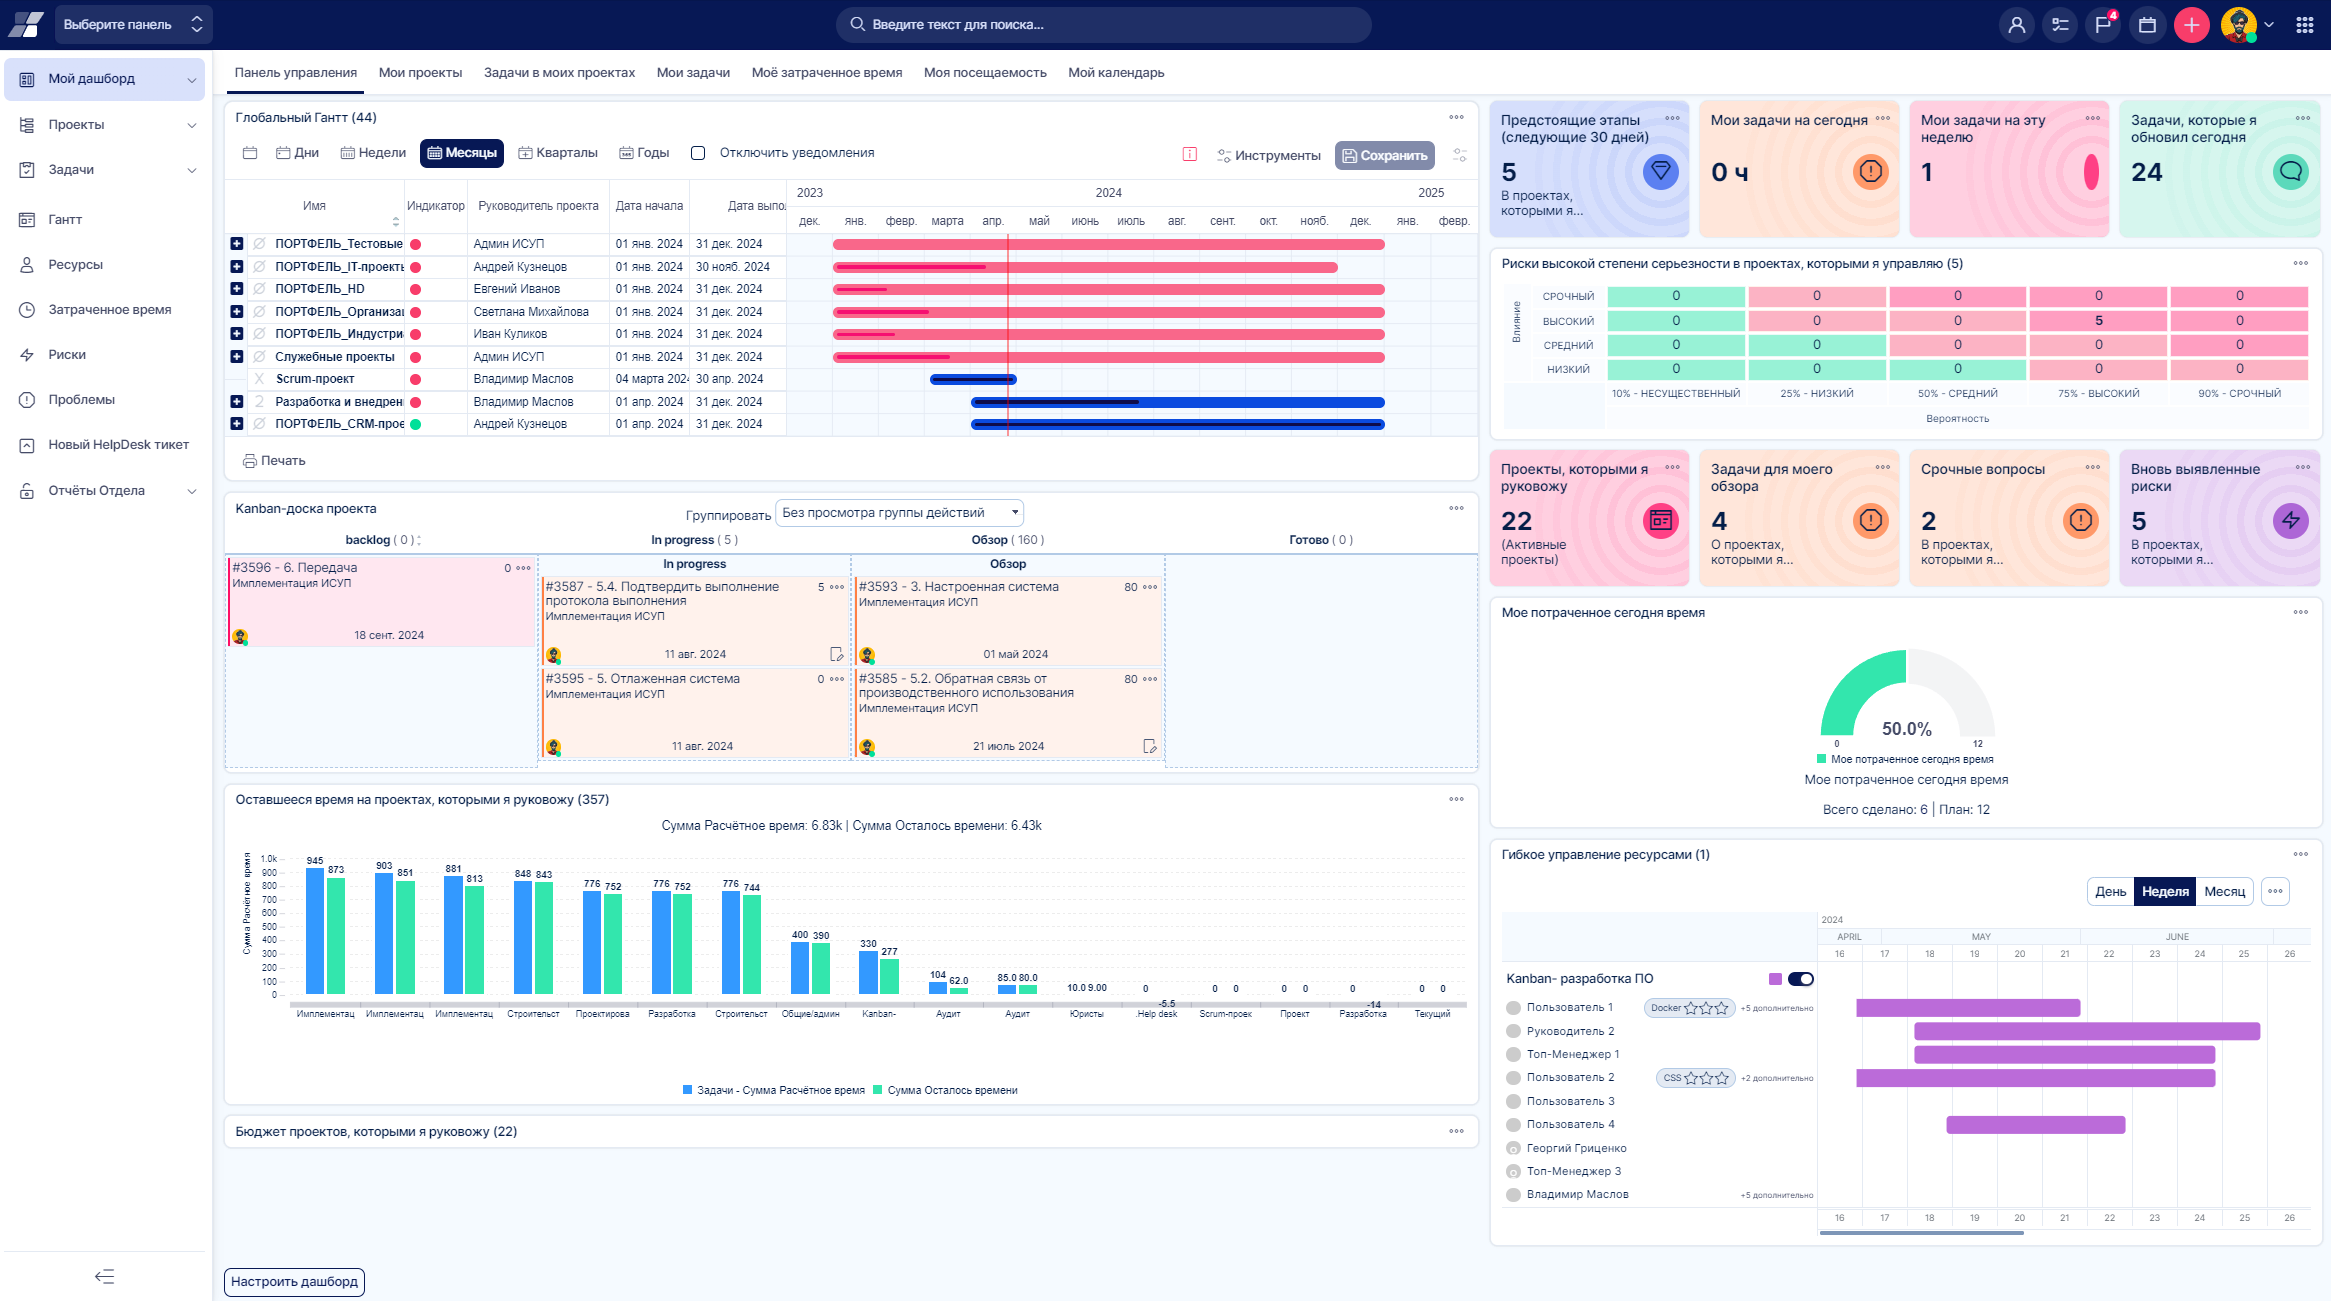The width and height of the screenshot is (2331, 1301).
Task: Collapse the sidebar with the arrow icon
Action: pyautogui.click(x=105, y=1276)
